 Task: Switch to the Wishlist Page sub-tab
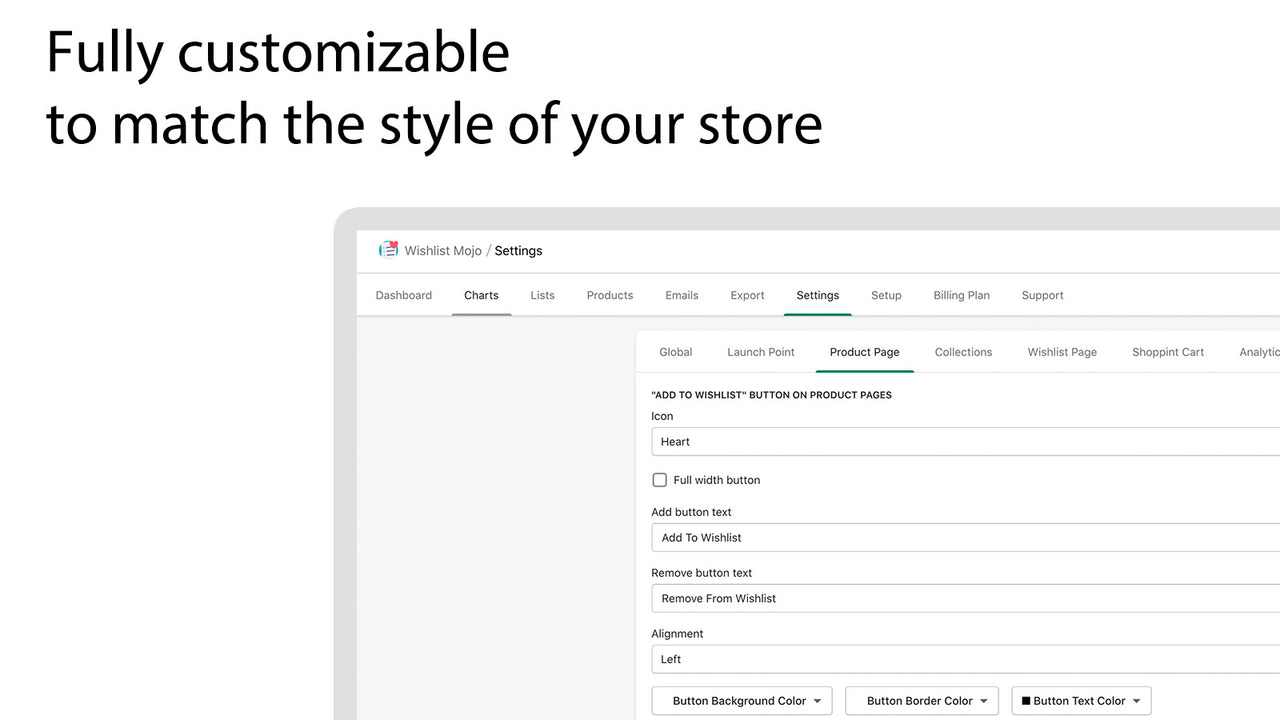point(1062,352)
